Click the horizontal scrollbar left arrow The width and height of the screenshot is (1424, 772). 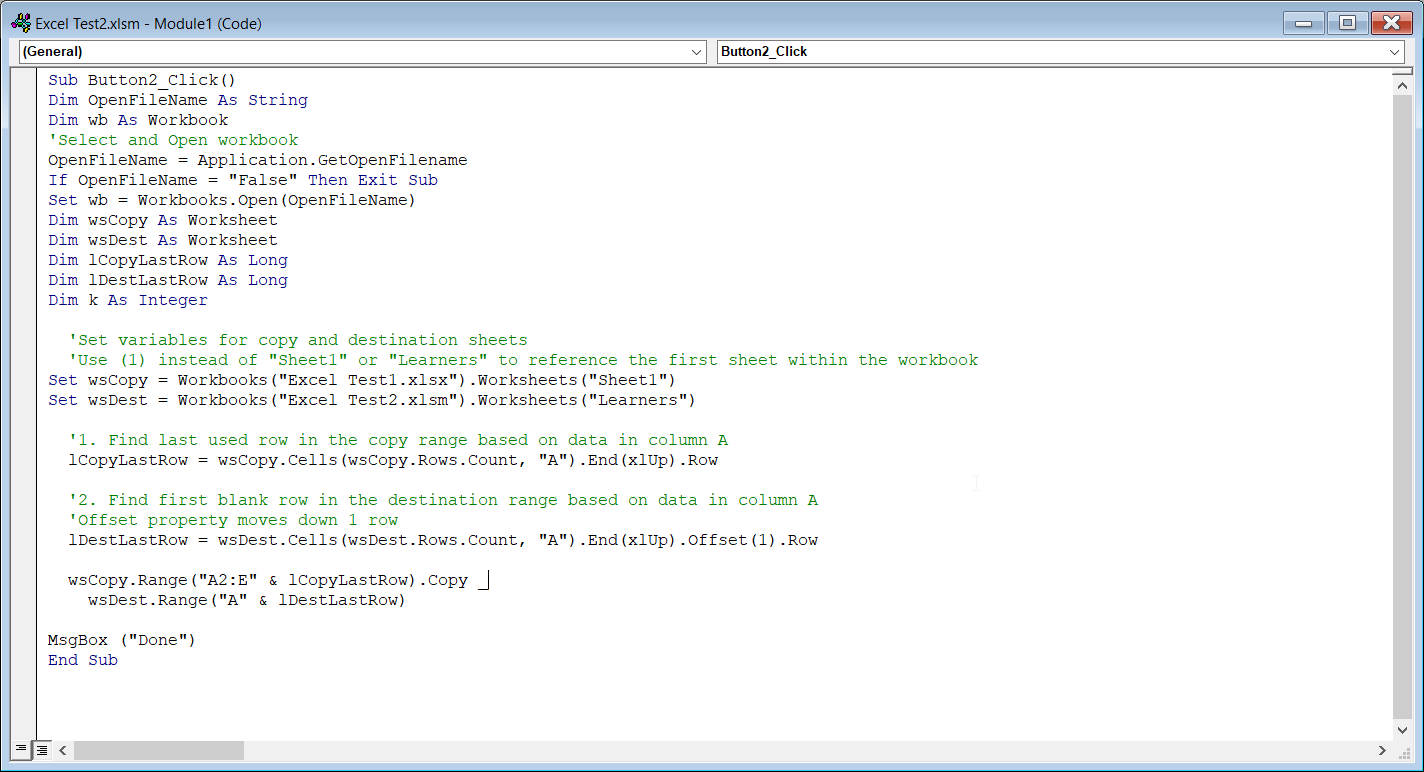point(62,750)
